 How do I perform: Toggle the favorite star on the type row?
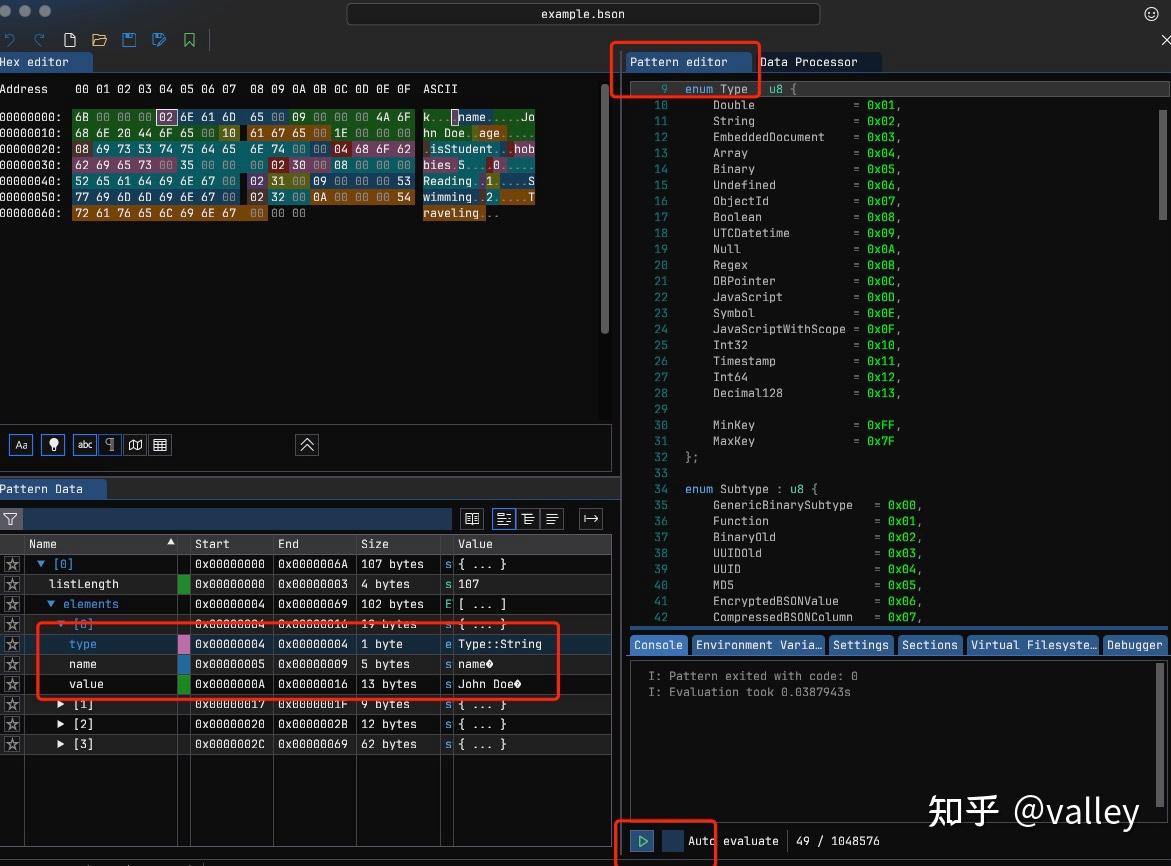pyautogui.click(x=12, y=644)
